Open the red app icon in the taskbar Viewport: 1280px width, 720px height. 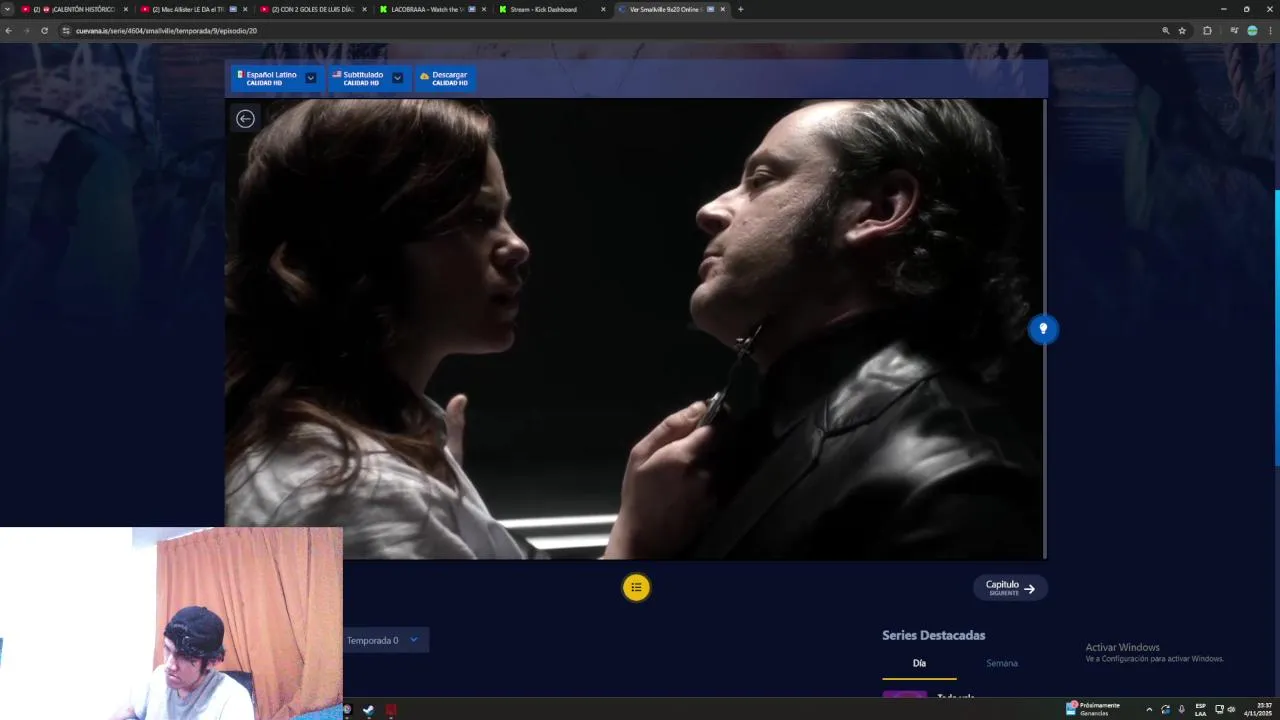tap(391, 711)
